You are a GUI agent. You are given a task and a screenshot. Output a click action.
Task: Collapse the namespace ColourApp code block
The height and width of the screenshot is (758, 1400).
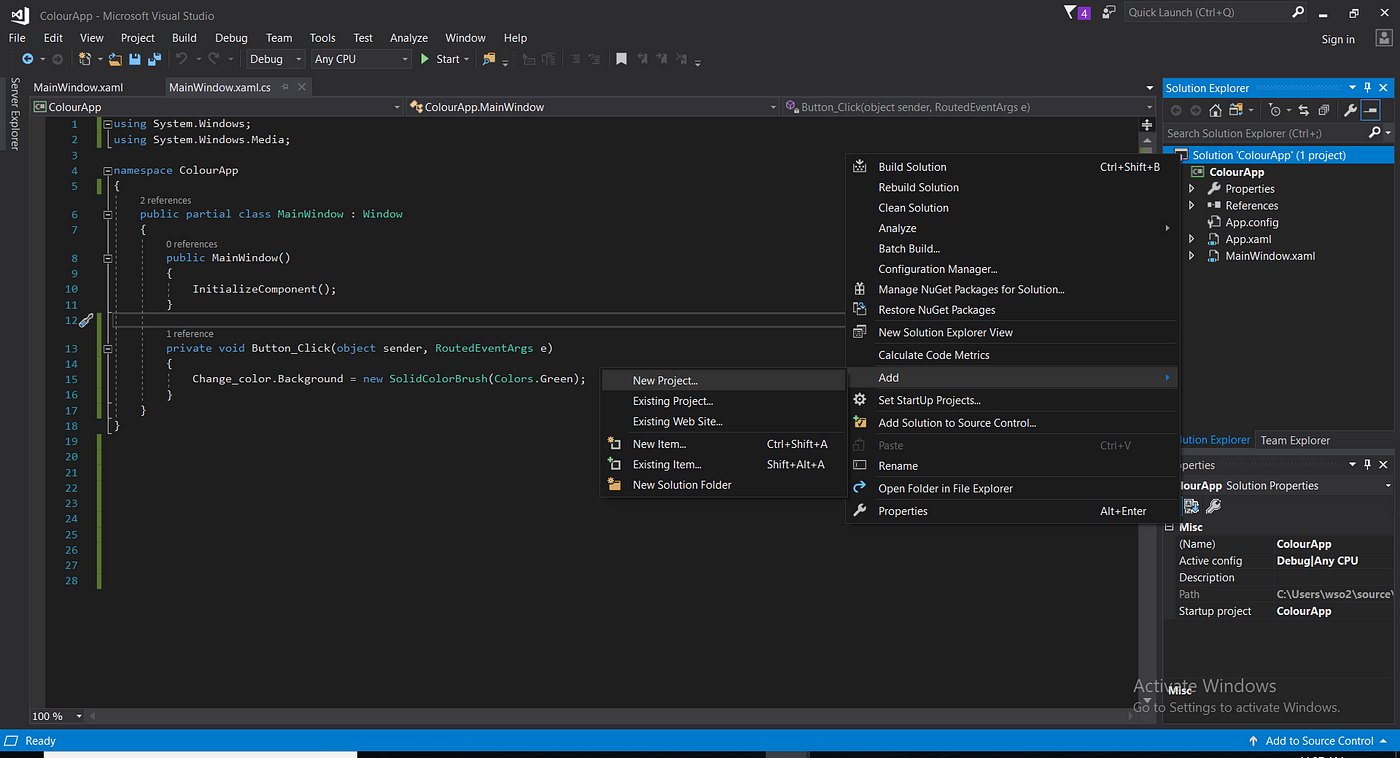(107, 170)
